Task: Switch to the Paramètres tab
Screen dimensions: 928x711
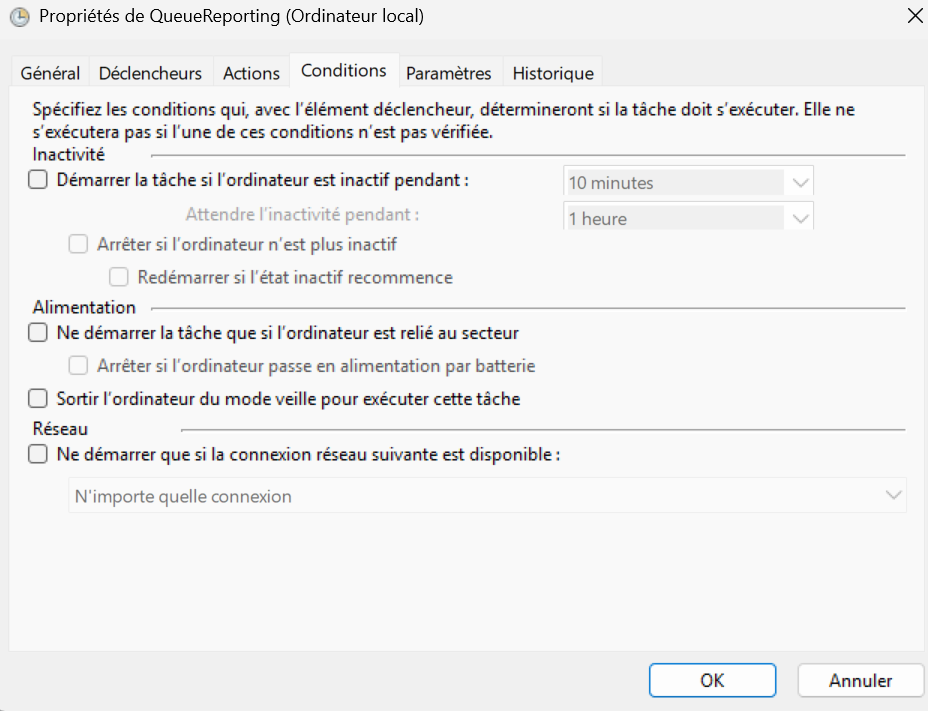Action: [449, 72]
